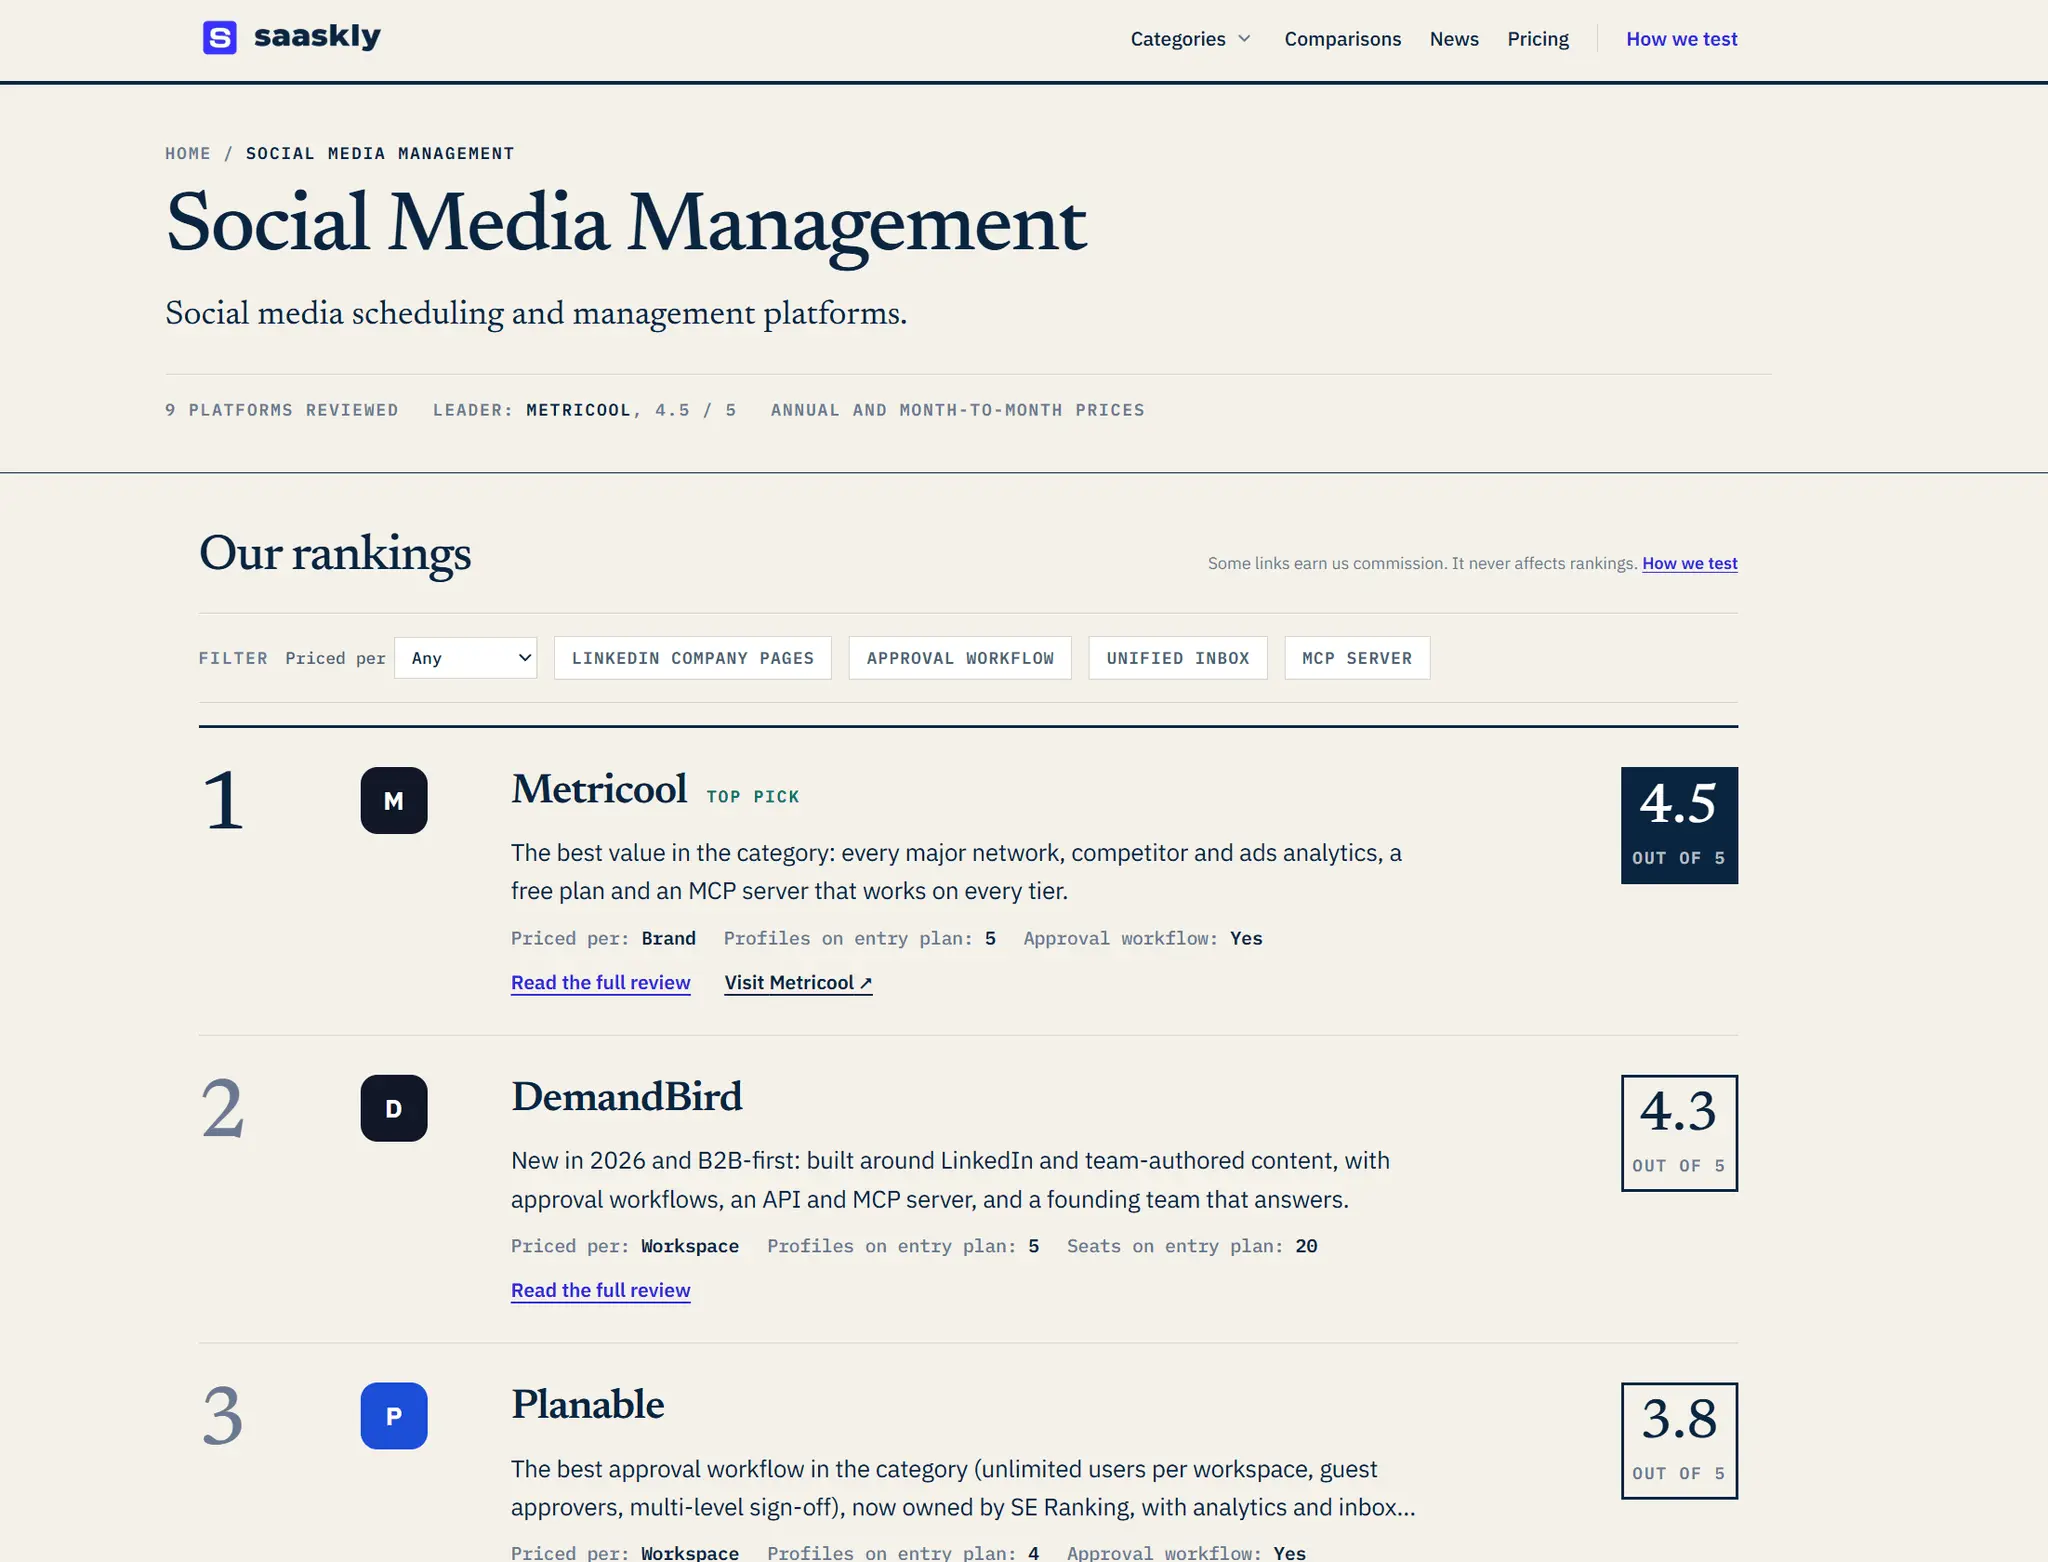The height and width of the screenshot is (1562, 2048).
Task: Follow the How we test disclosure link
Action: click(x=1690, y=563)
